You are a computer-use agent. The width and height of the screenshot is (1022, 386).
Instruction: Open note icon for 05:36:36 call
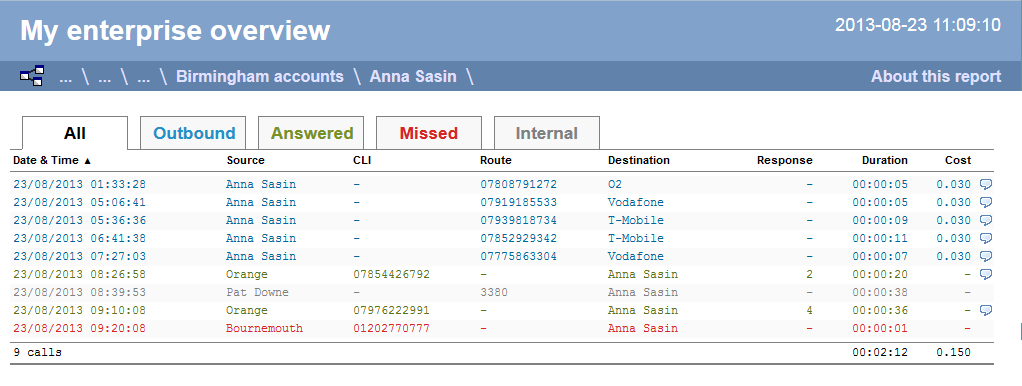pos(986,220)
